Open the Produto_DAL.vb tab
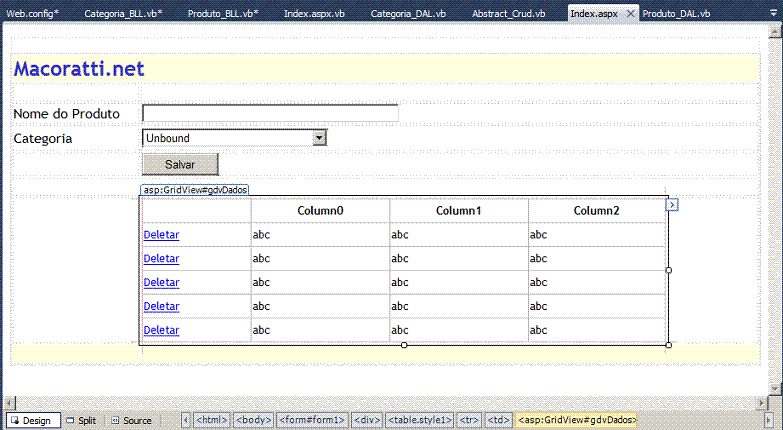 tap(676, 14)
